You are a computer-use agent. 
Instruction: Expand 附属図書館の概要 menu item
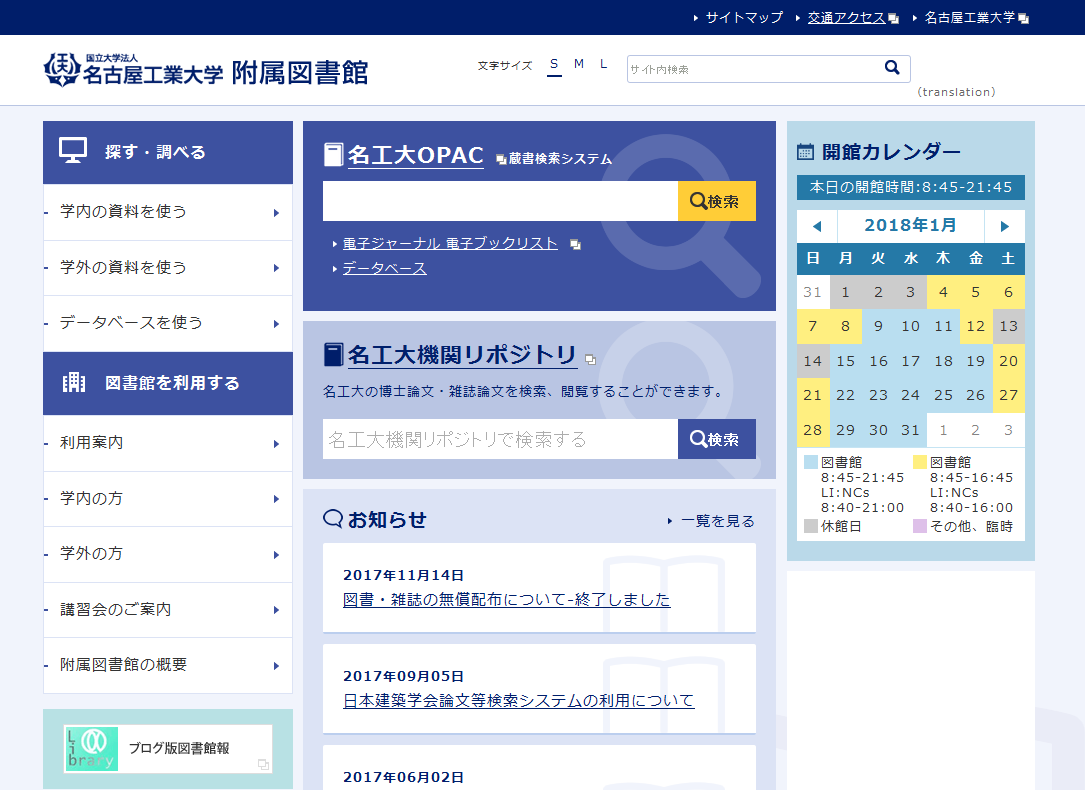(168, 665)
